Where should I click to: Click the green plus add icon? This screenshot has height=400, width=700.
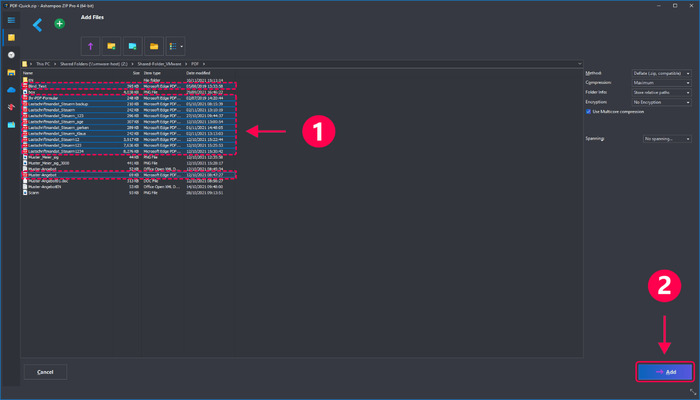coord(59,24)
